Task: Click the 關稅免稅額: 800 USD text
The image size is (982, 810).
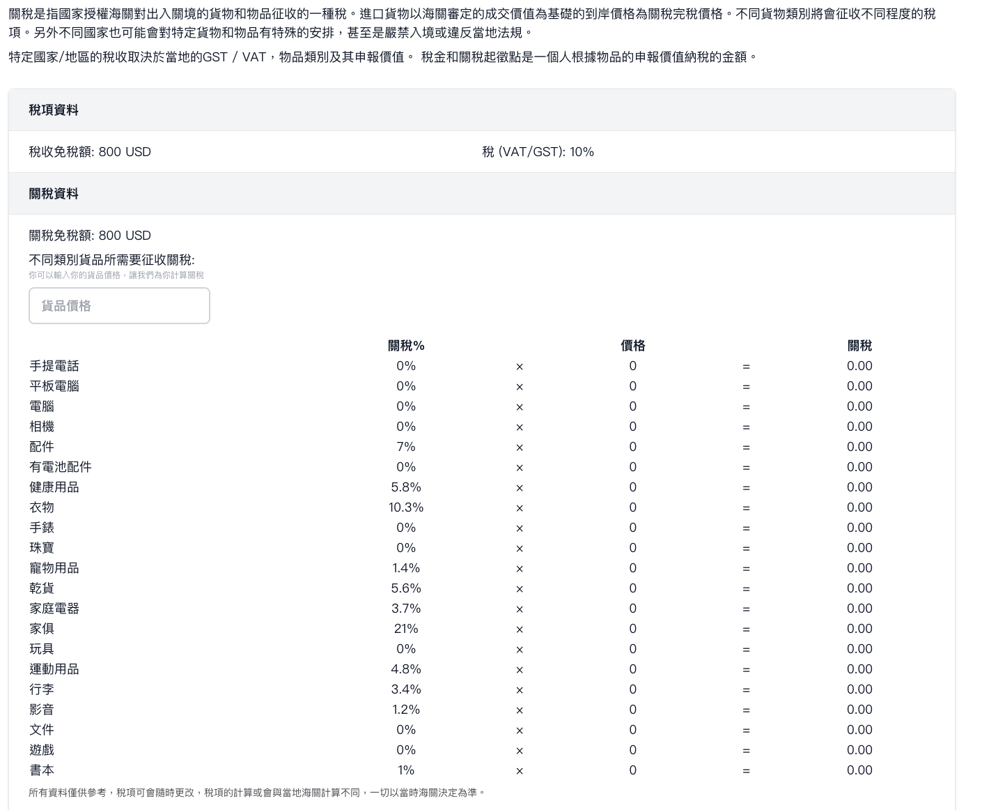Action: (x=90, y=236)
